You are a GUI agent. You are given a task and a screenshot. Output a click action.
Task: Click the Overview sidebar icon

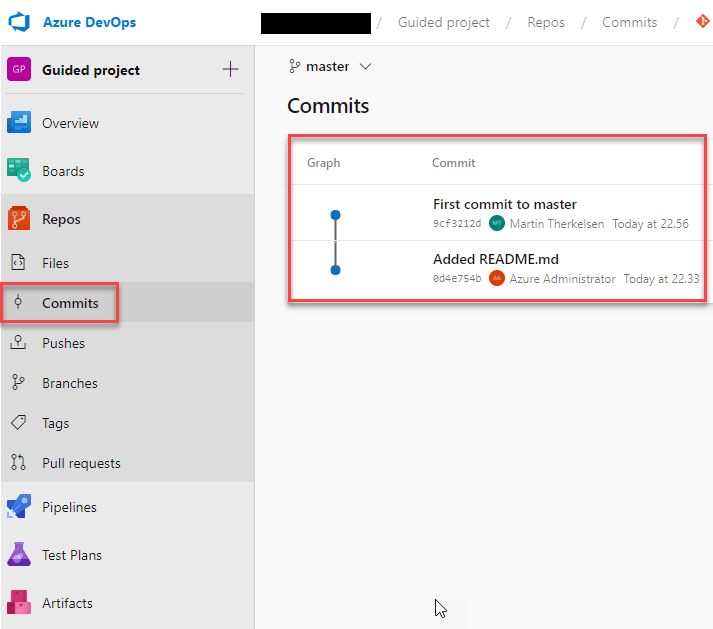click(x=19, y=122)
